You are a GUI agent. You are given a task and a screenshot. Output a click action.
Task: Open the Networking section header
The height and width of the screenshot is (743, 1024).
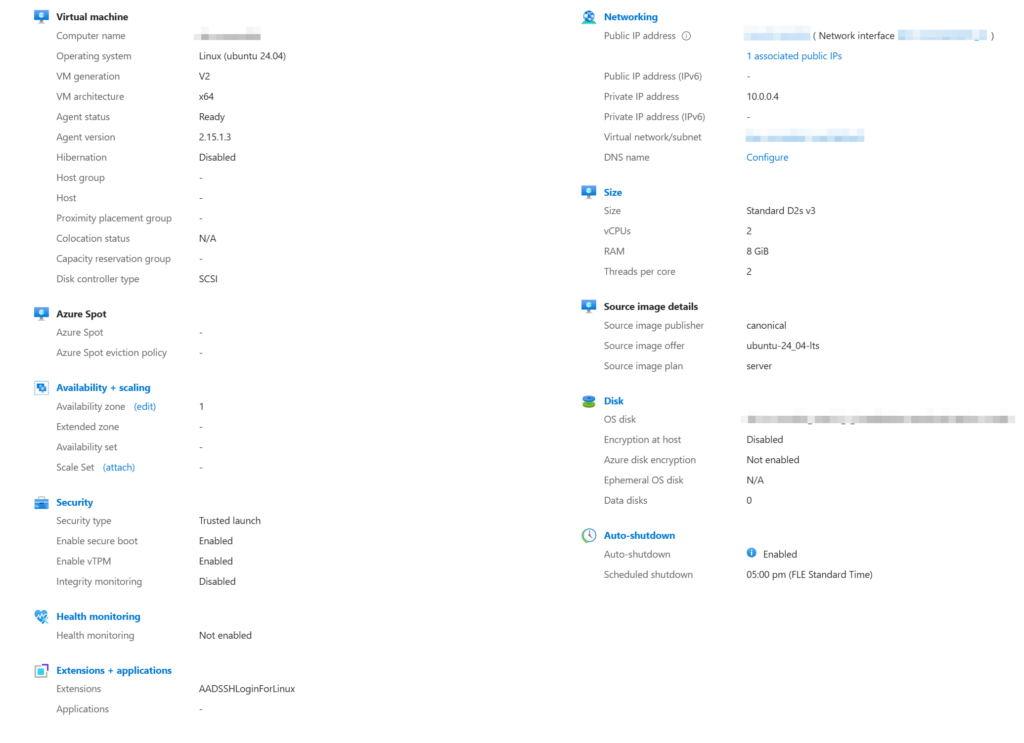[x=631, y=16]
